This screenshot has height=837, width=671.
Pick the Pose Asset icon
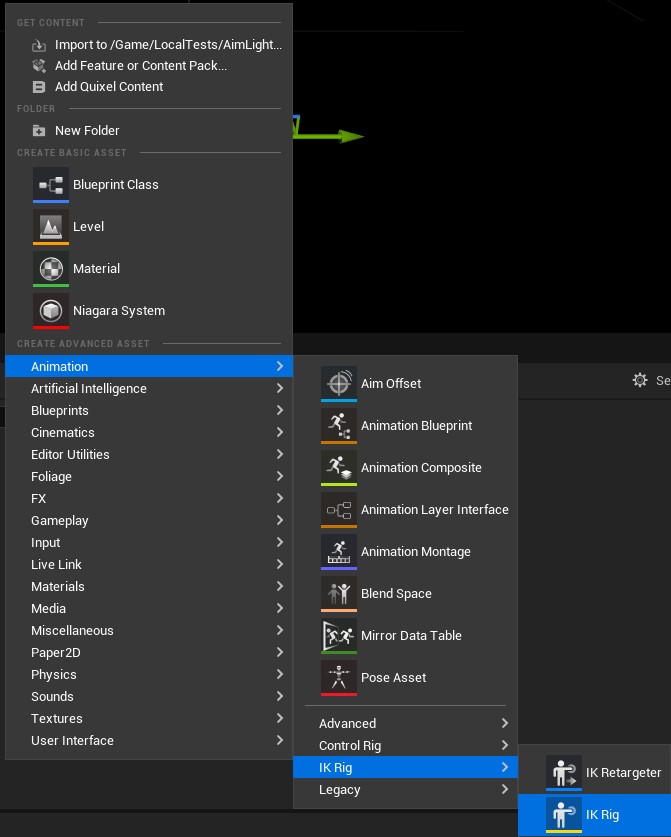point(338,677)
